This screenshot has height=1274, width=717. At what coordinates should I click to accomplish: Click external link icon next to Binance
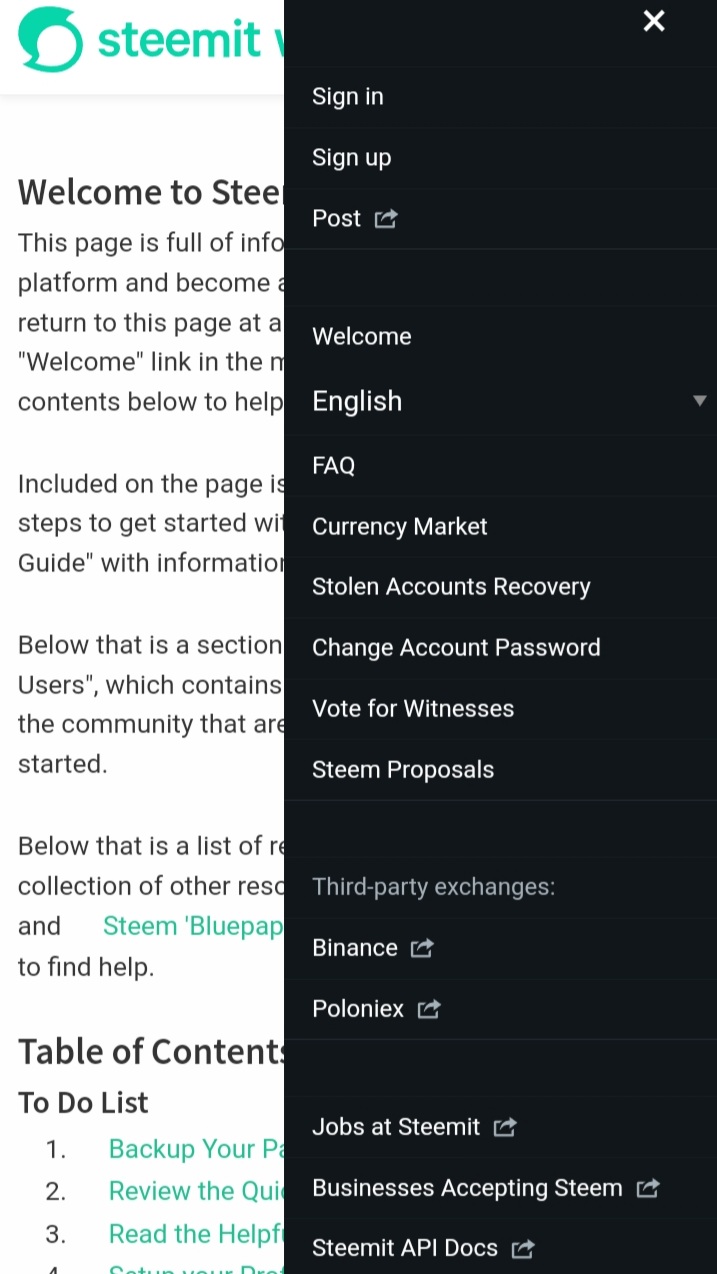(422, 948)
